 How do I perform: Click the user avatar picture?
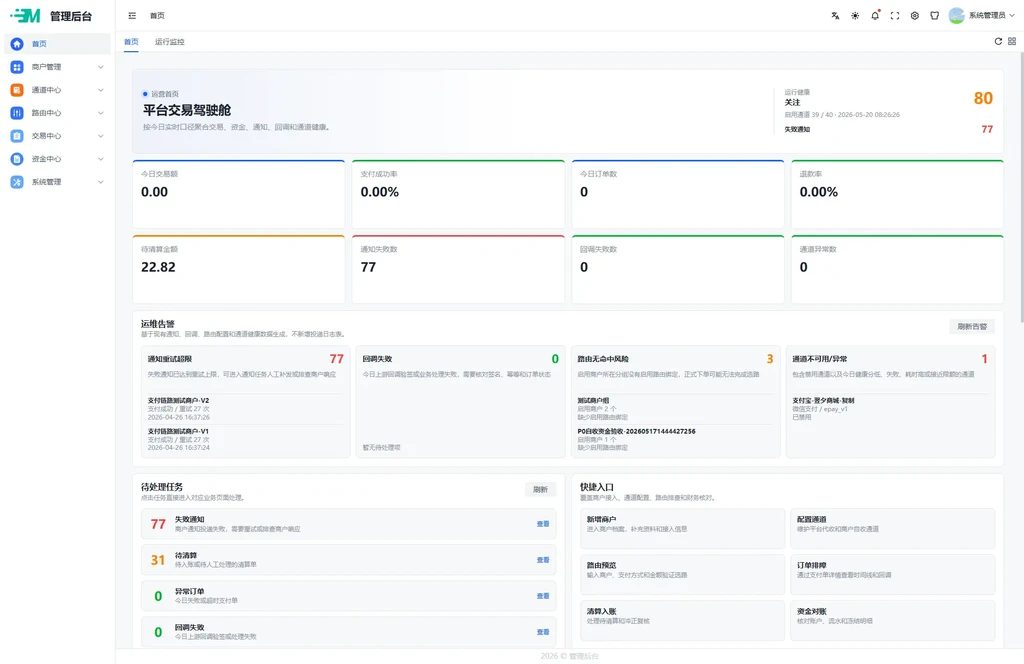(956, 16)
